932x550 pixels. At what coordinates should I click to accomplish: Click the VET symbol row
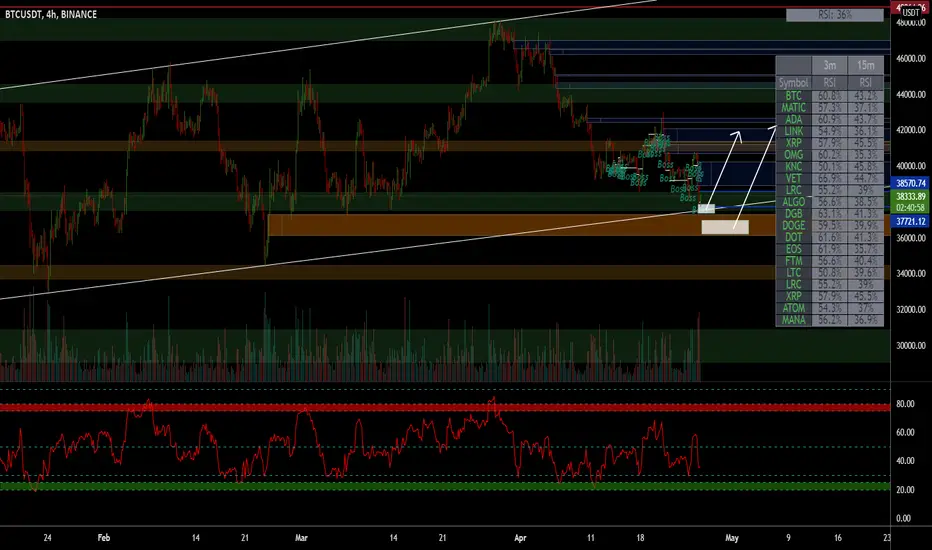(794, 178)
